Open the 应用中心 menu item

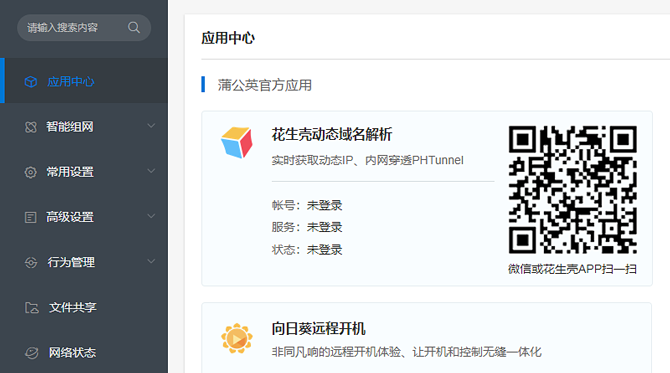coord(84,81)
